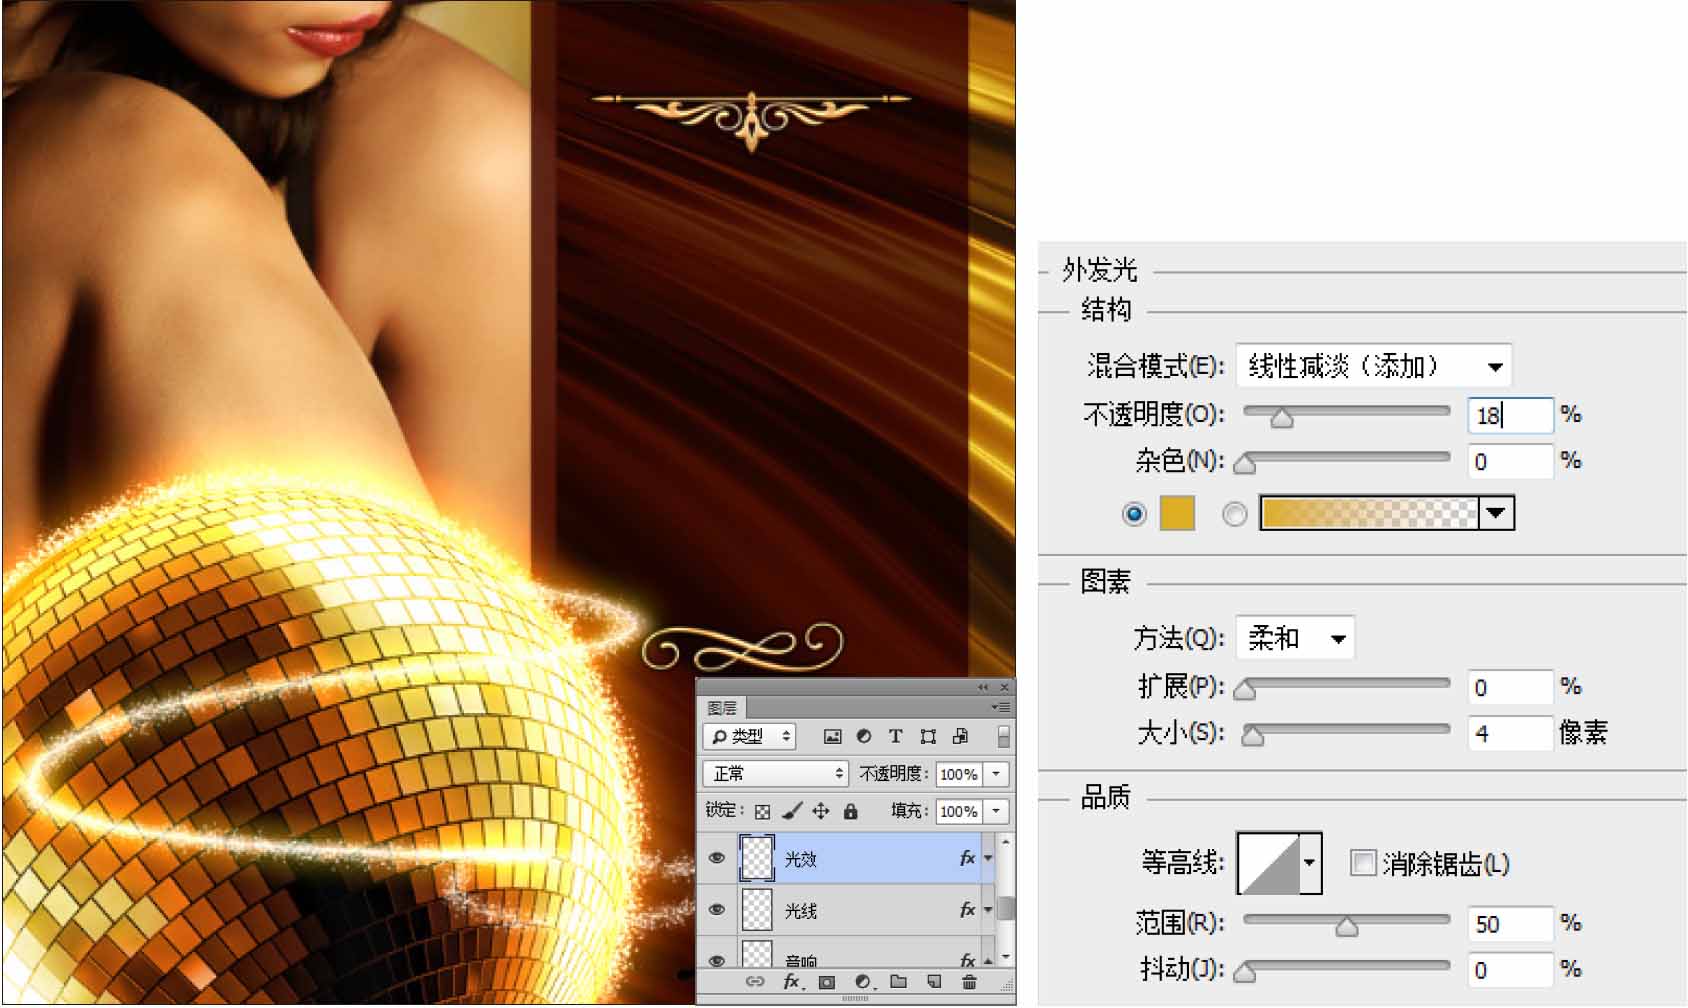The width and height of the screenshot is (1688, 1008).
Task: Lock transparent pixels icon
Action: pyautogui.click(x=762, y=811)
